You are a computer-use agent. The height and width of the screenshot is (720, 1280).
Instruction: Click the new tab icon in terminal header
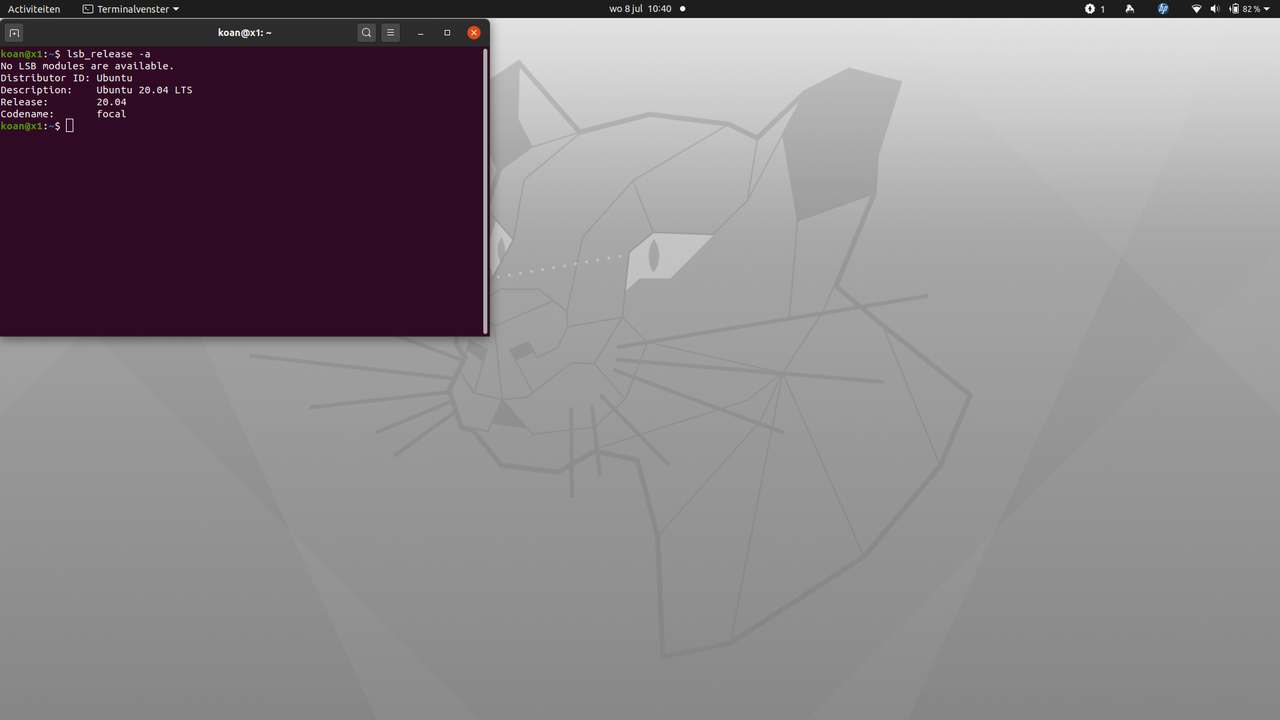click(x=14, y=33)
